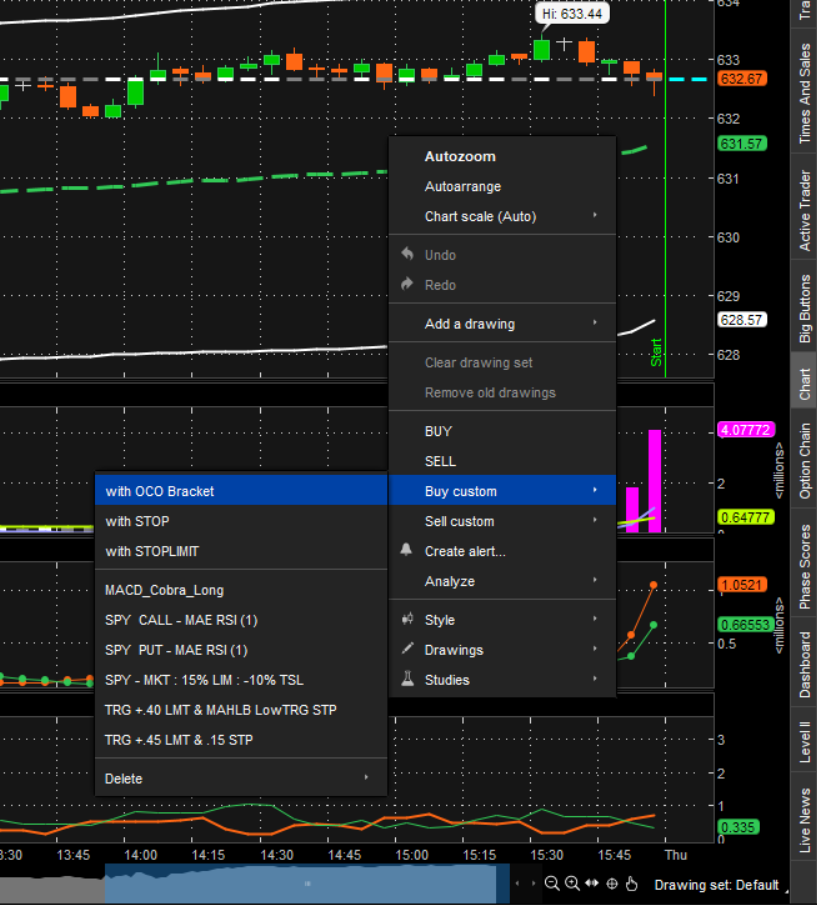This screenshot has width=817, height=905.
Task: Switch to the Active Trader side tab
Action: tap(805, 211)
